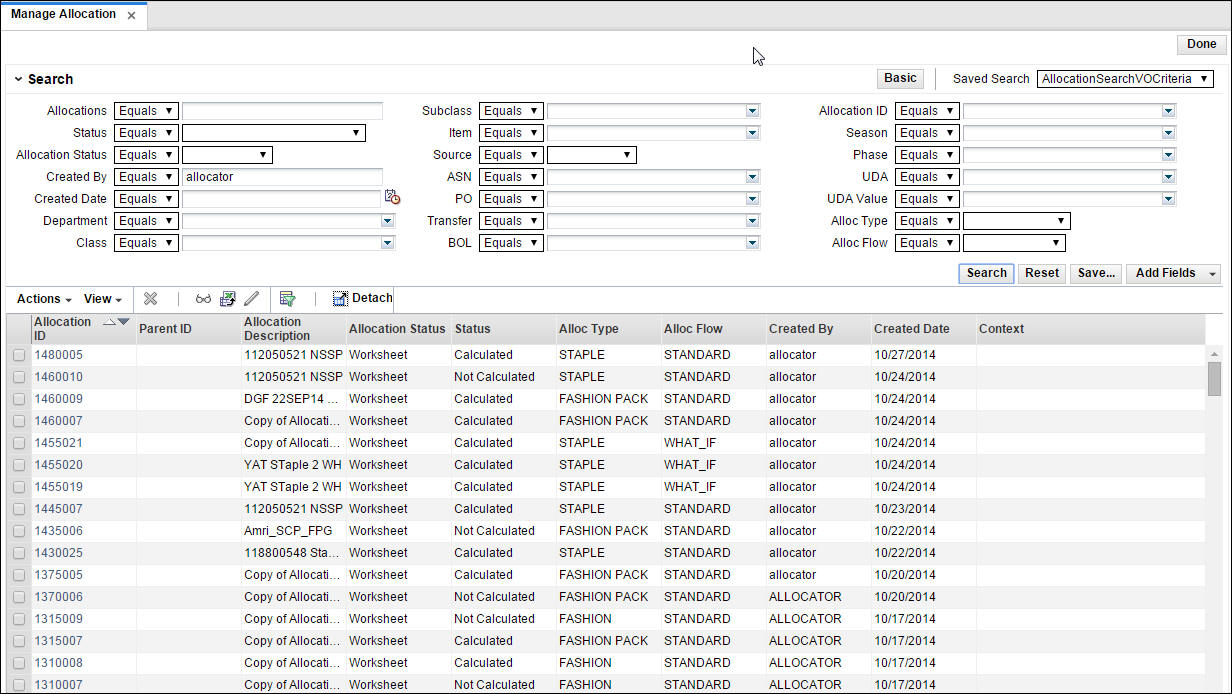Open the View menu
Image resolution: width=1232 pixels, height=694 pixels.
coord(102,298)
